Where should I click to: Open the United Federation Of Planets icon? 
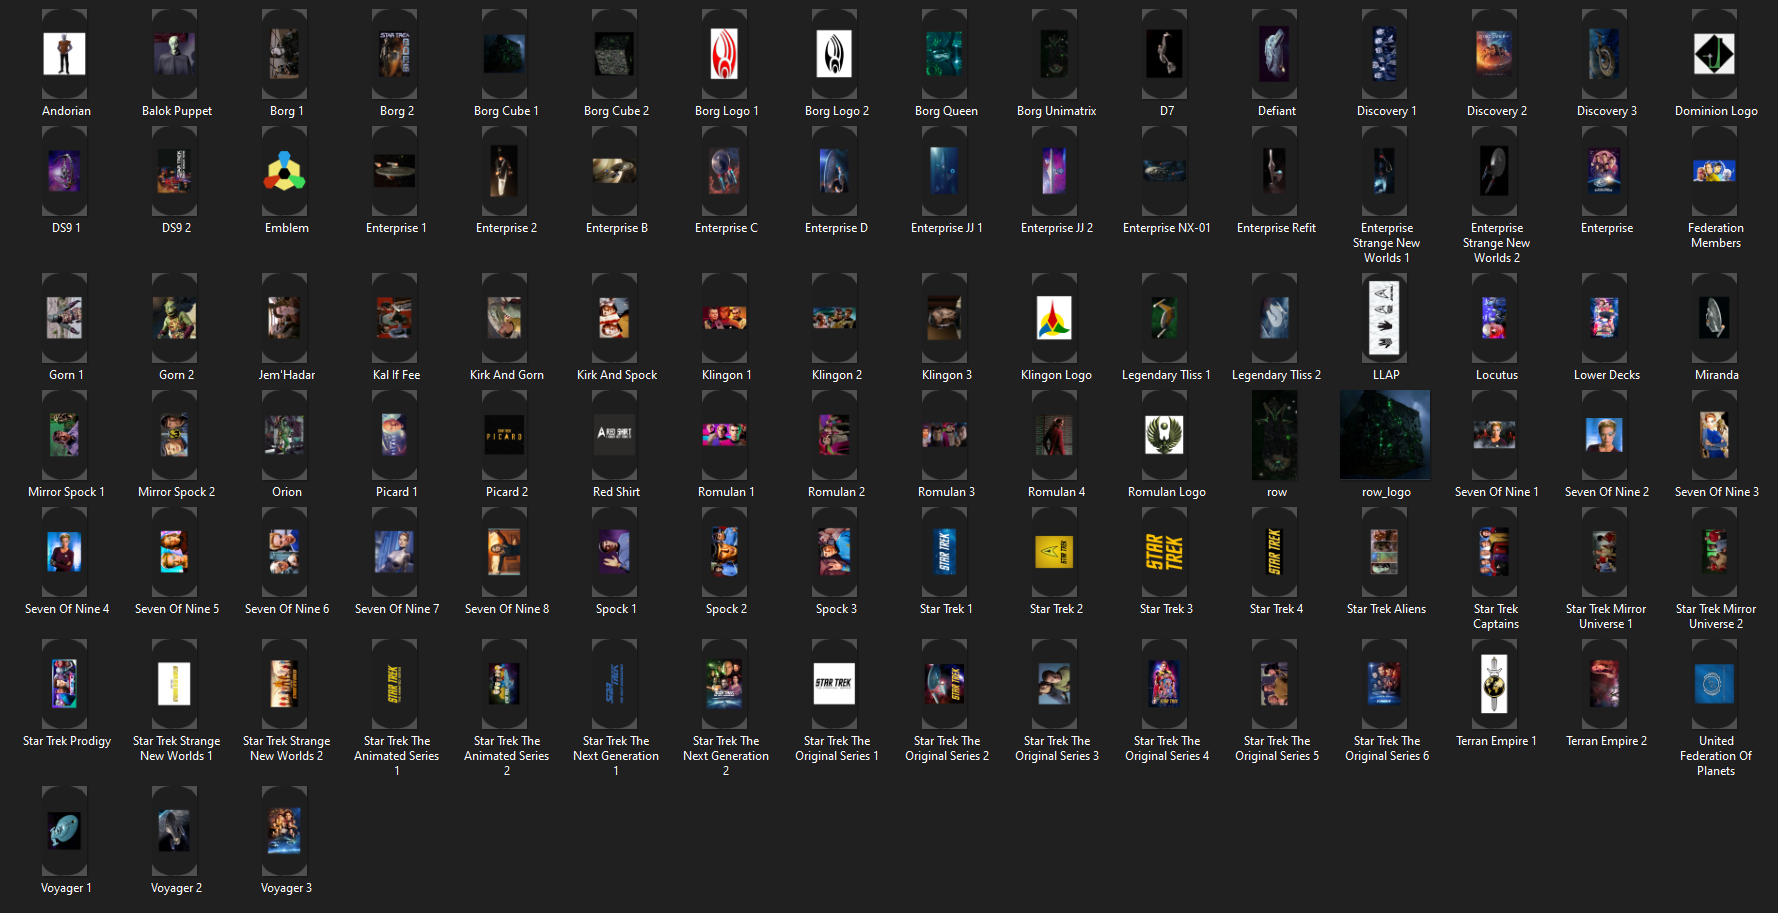coord(1714,684)
